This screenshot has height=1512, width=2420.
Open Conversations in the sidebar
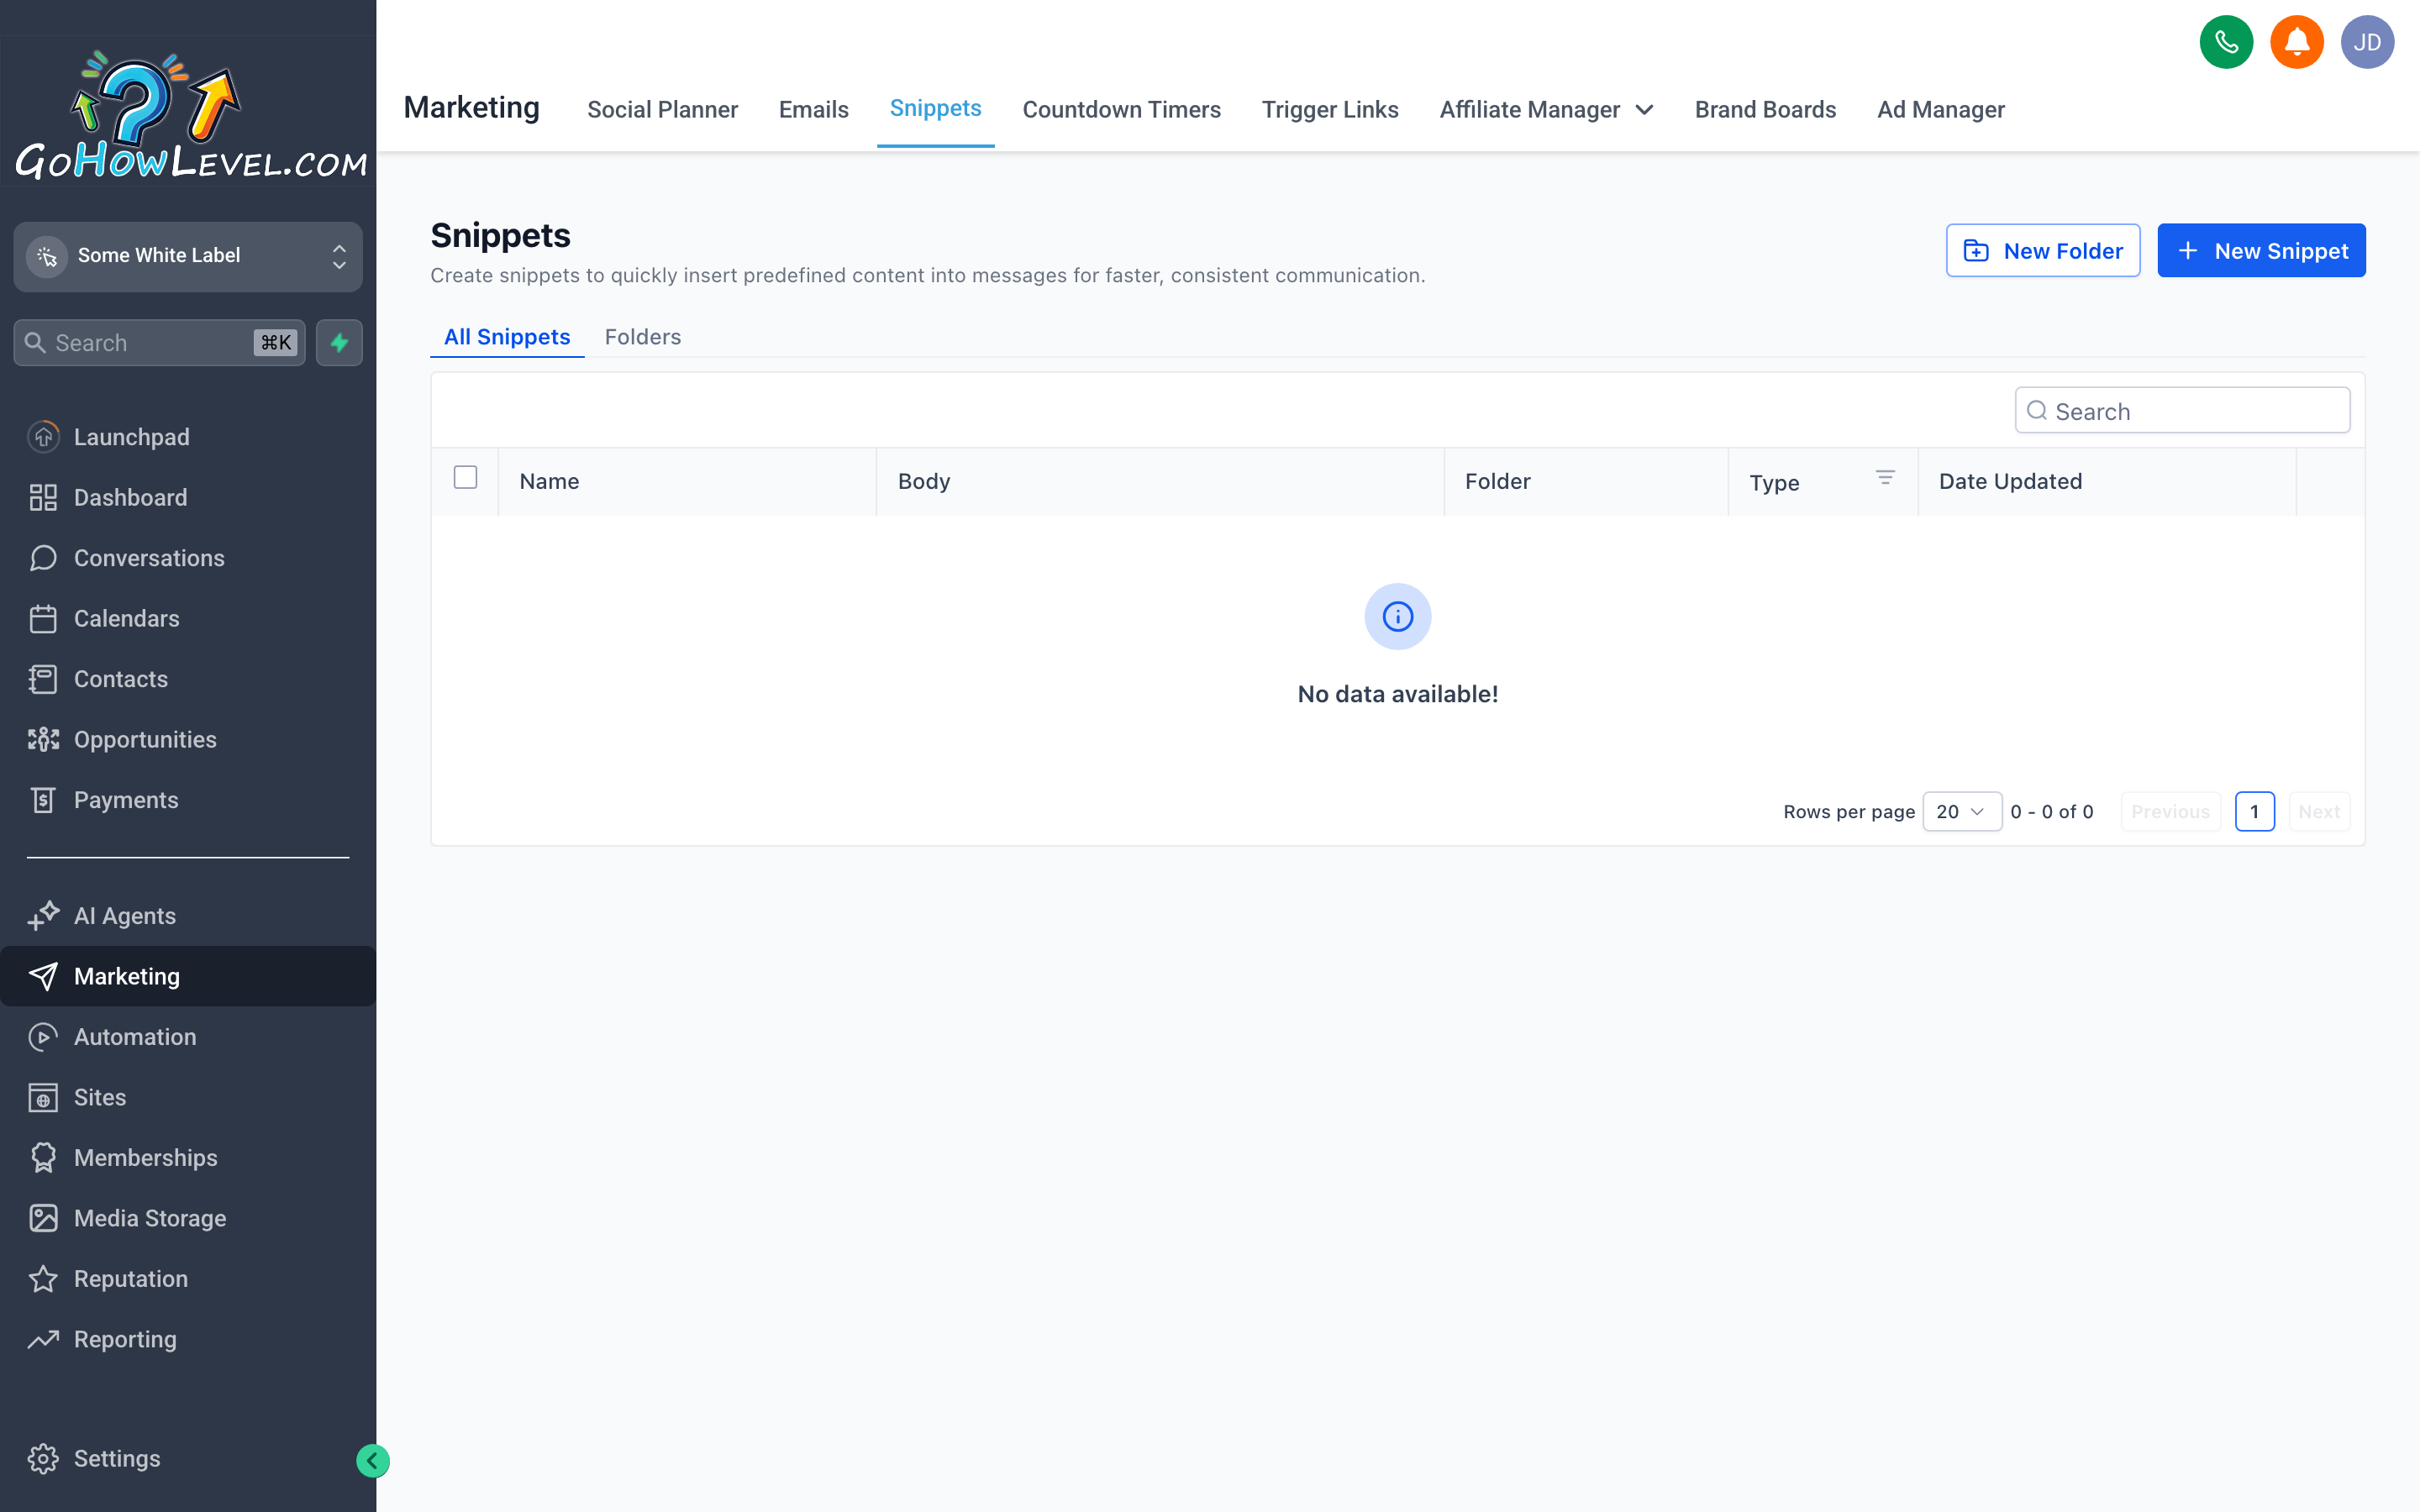(188, 558)
